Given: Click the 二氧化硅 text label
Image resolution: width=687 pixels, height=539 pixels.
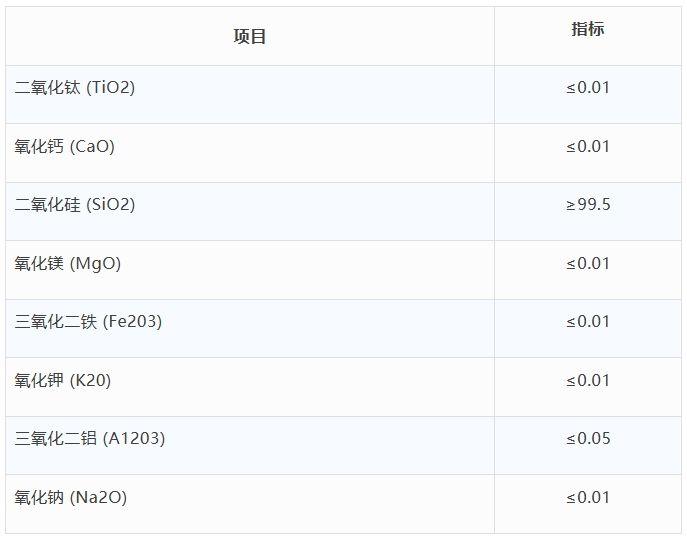Looking at the screenshot, I should [47, 205].
